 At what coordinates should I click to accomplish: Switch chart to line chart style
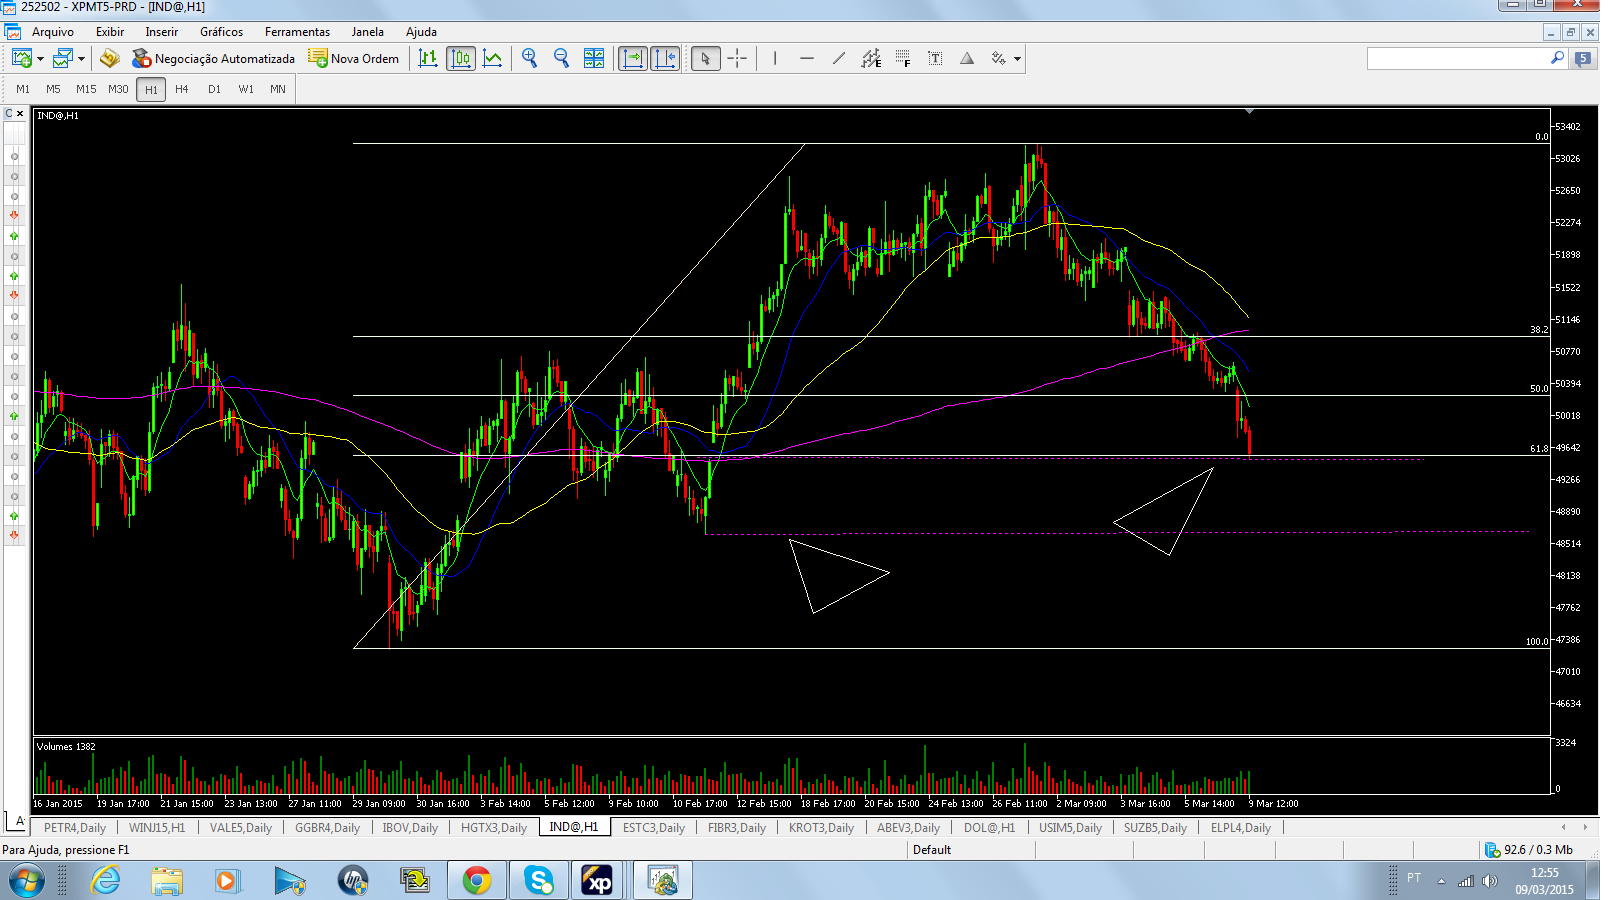point(493,59)
